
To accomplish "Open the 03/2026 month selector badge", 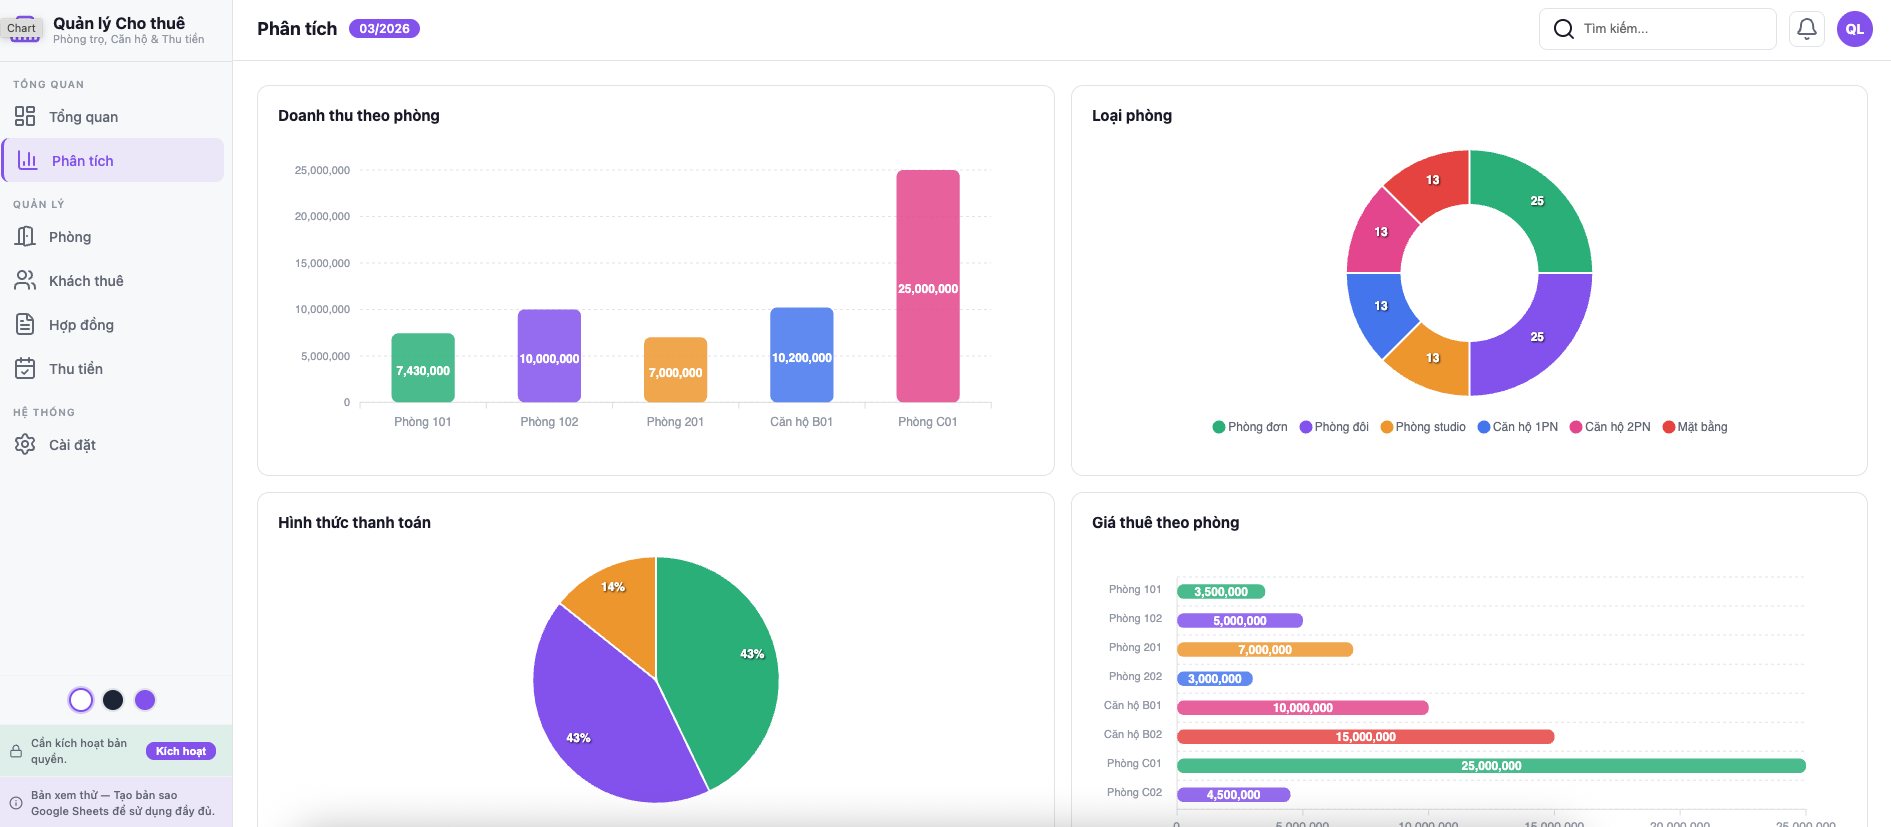I will click(384, 29).
